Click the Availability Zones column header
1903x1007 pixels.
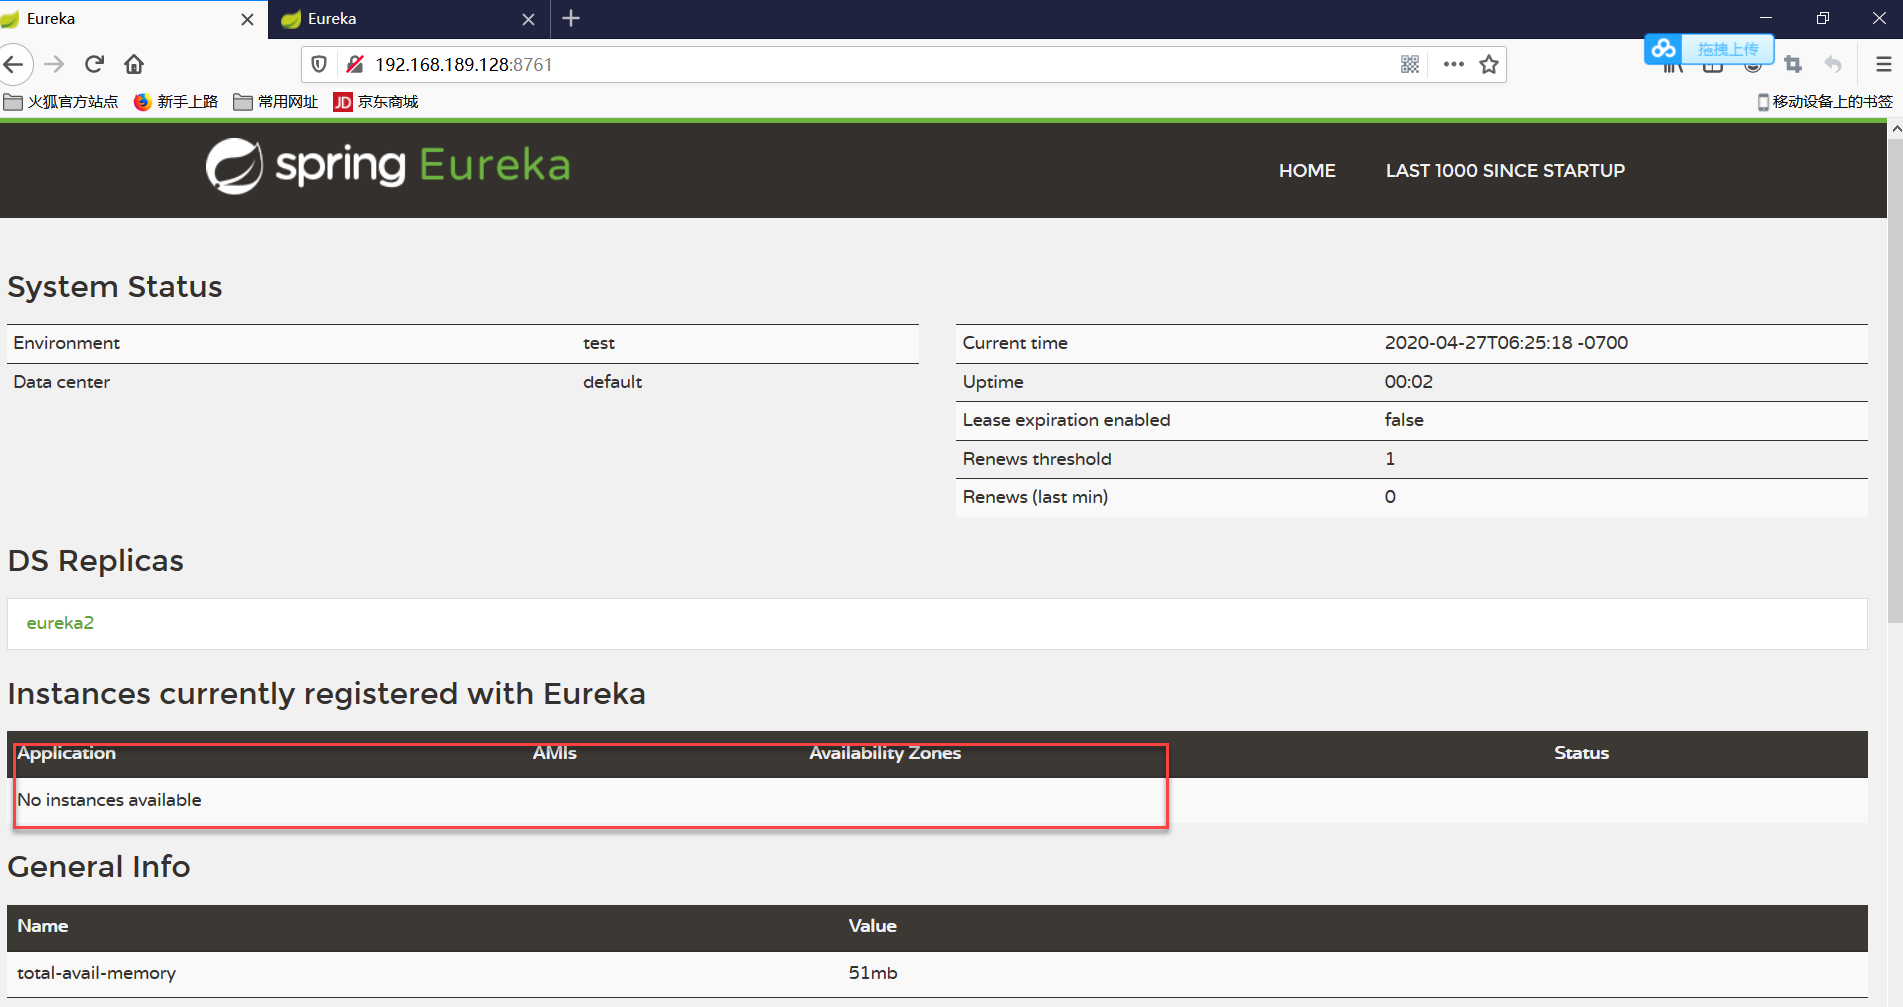coord(885,753)
